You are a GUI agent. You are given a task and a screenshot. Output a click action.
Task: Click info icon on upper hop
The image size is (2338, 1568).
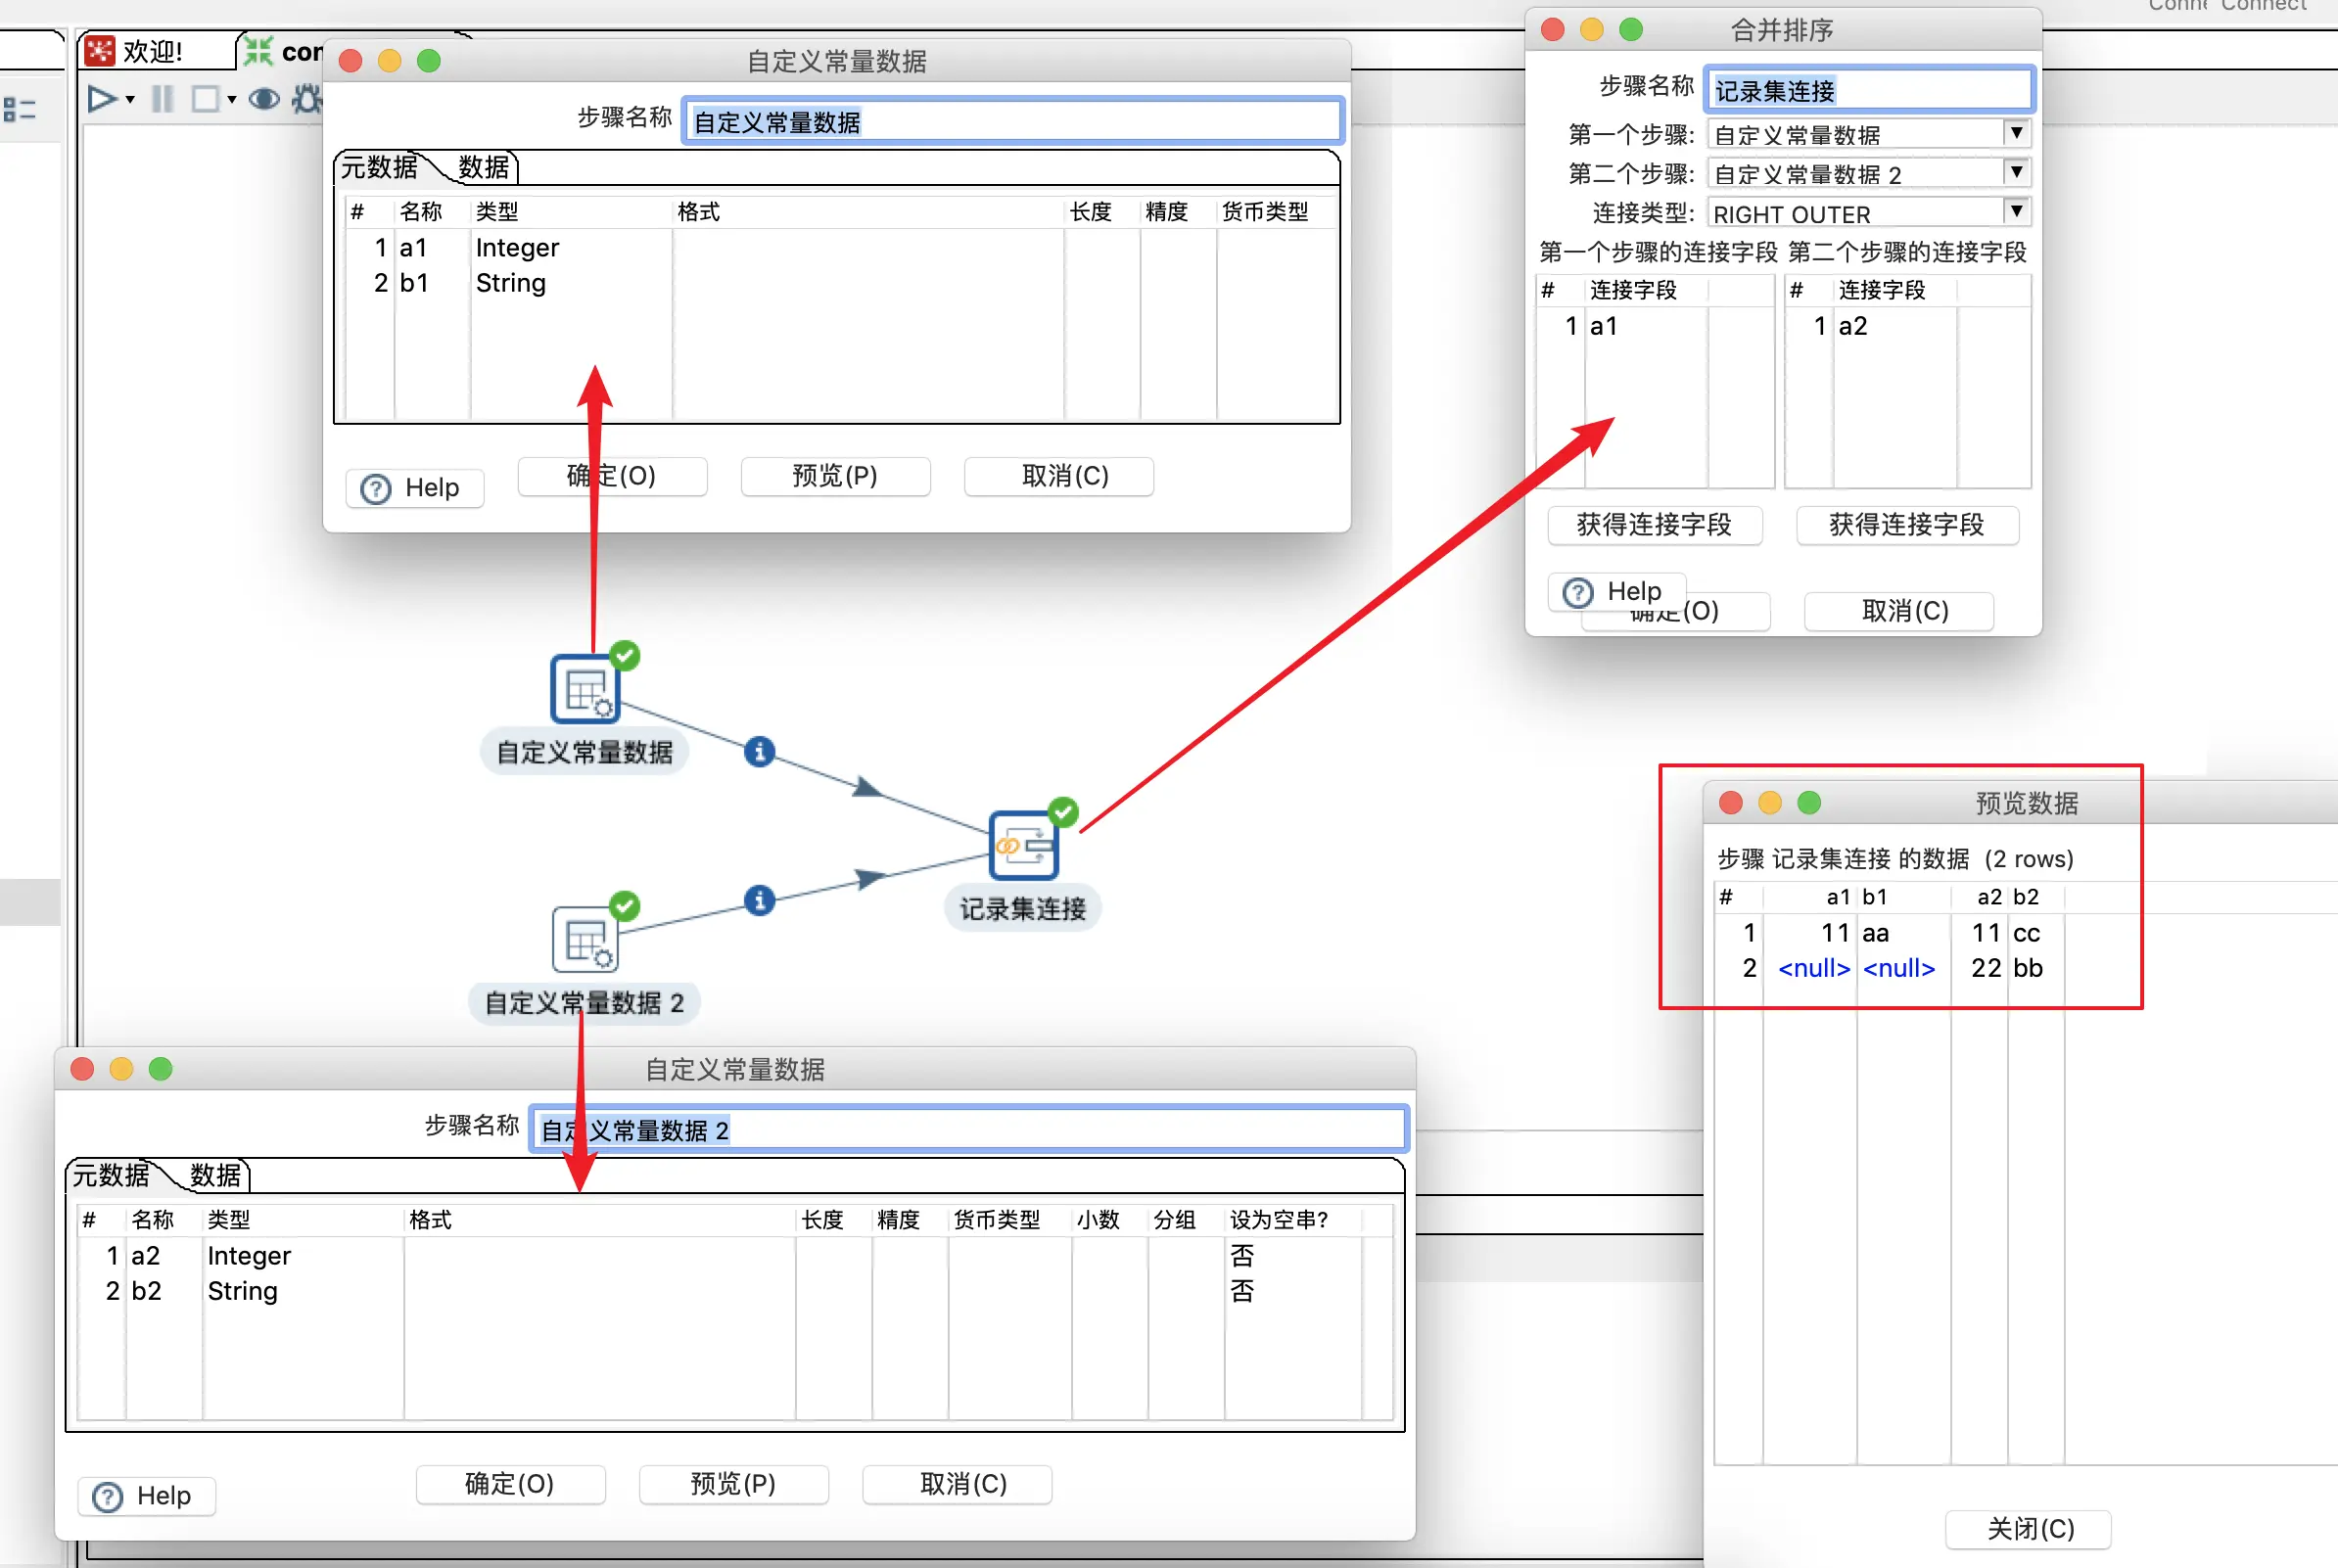tap(759, 751)
